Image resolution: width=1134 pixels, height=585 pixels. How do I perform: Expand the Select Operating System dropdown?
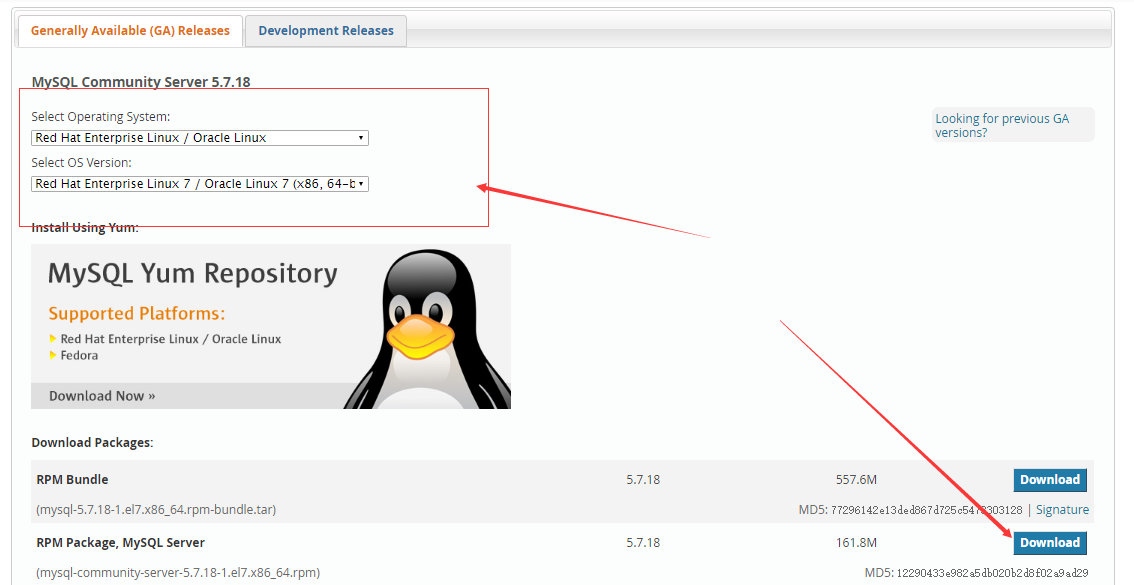click(x=200, y=138)
